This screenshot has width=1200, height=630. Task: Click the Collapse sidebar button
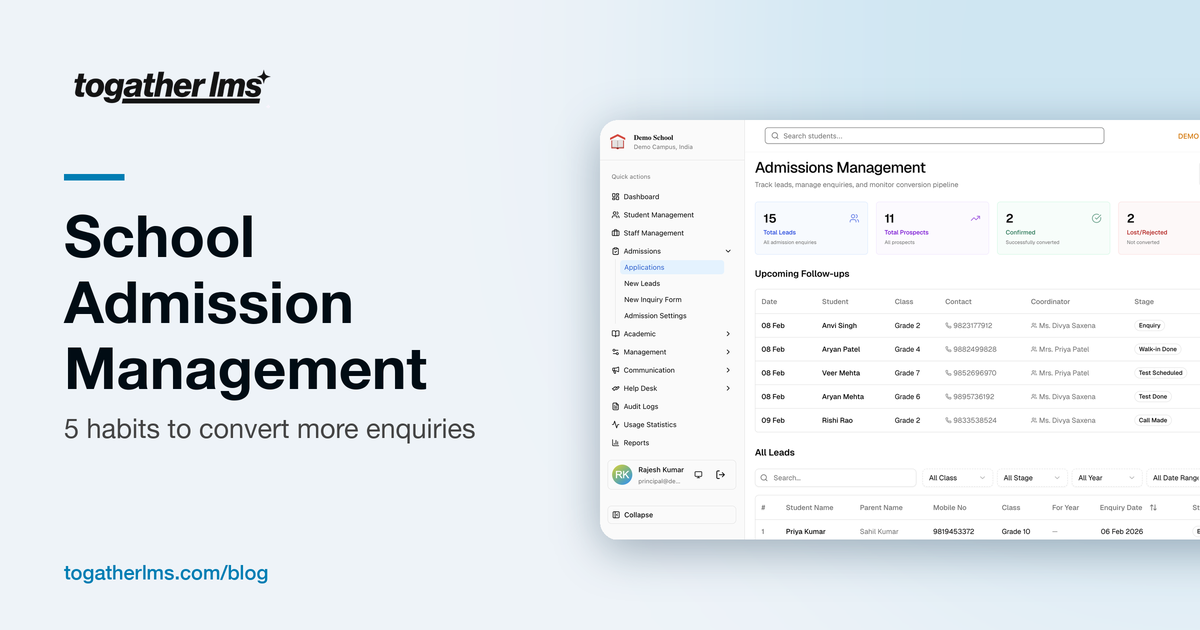click(672, 515)
